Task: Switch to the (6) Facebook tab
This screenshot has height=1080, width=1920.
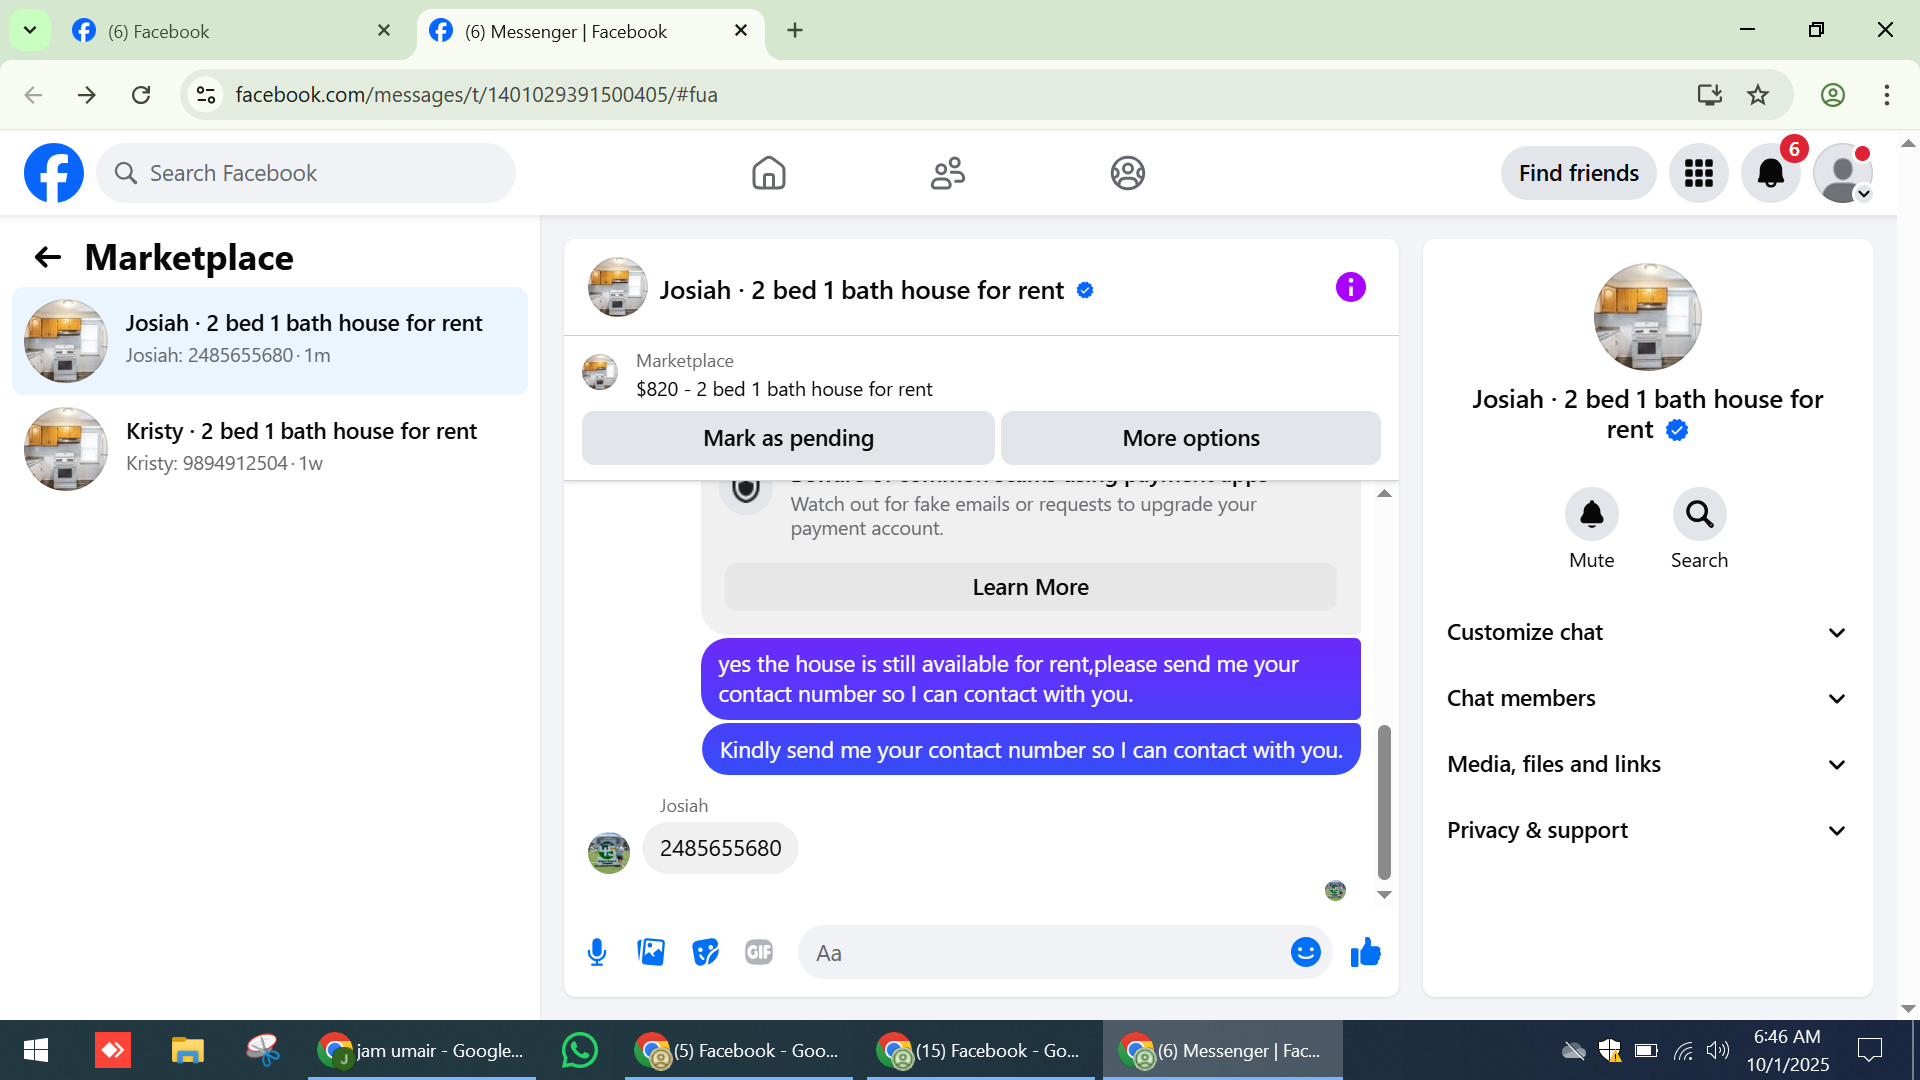Action: coord(230,31)
